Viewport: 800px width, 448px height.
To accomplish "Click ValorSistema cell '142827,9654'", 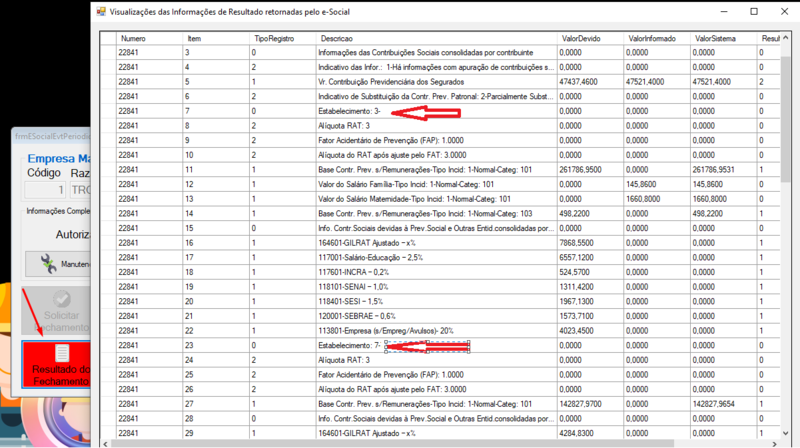I will [723, 404].
